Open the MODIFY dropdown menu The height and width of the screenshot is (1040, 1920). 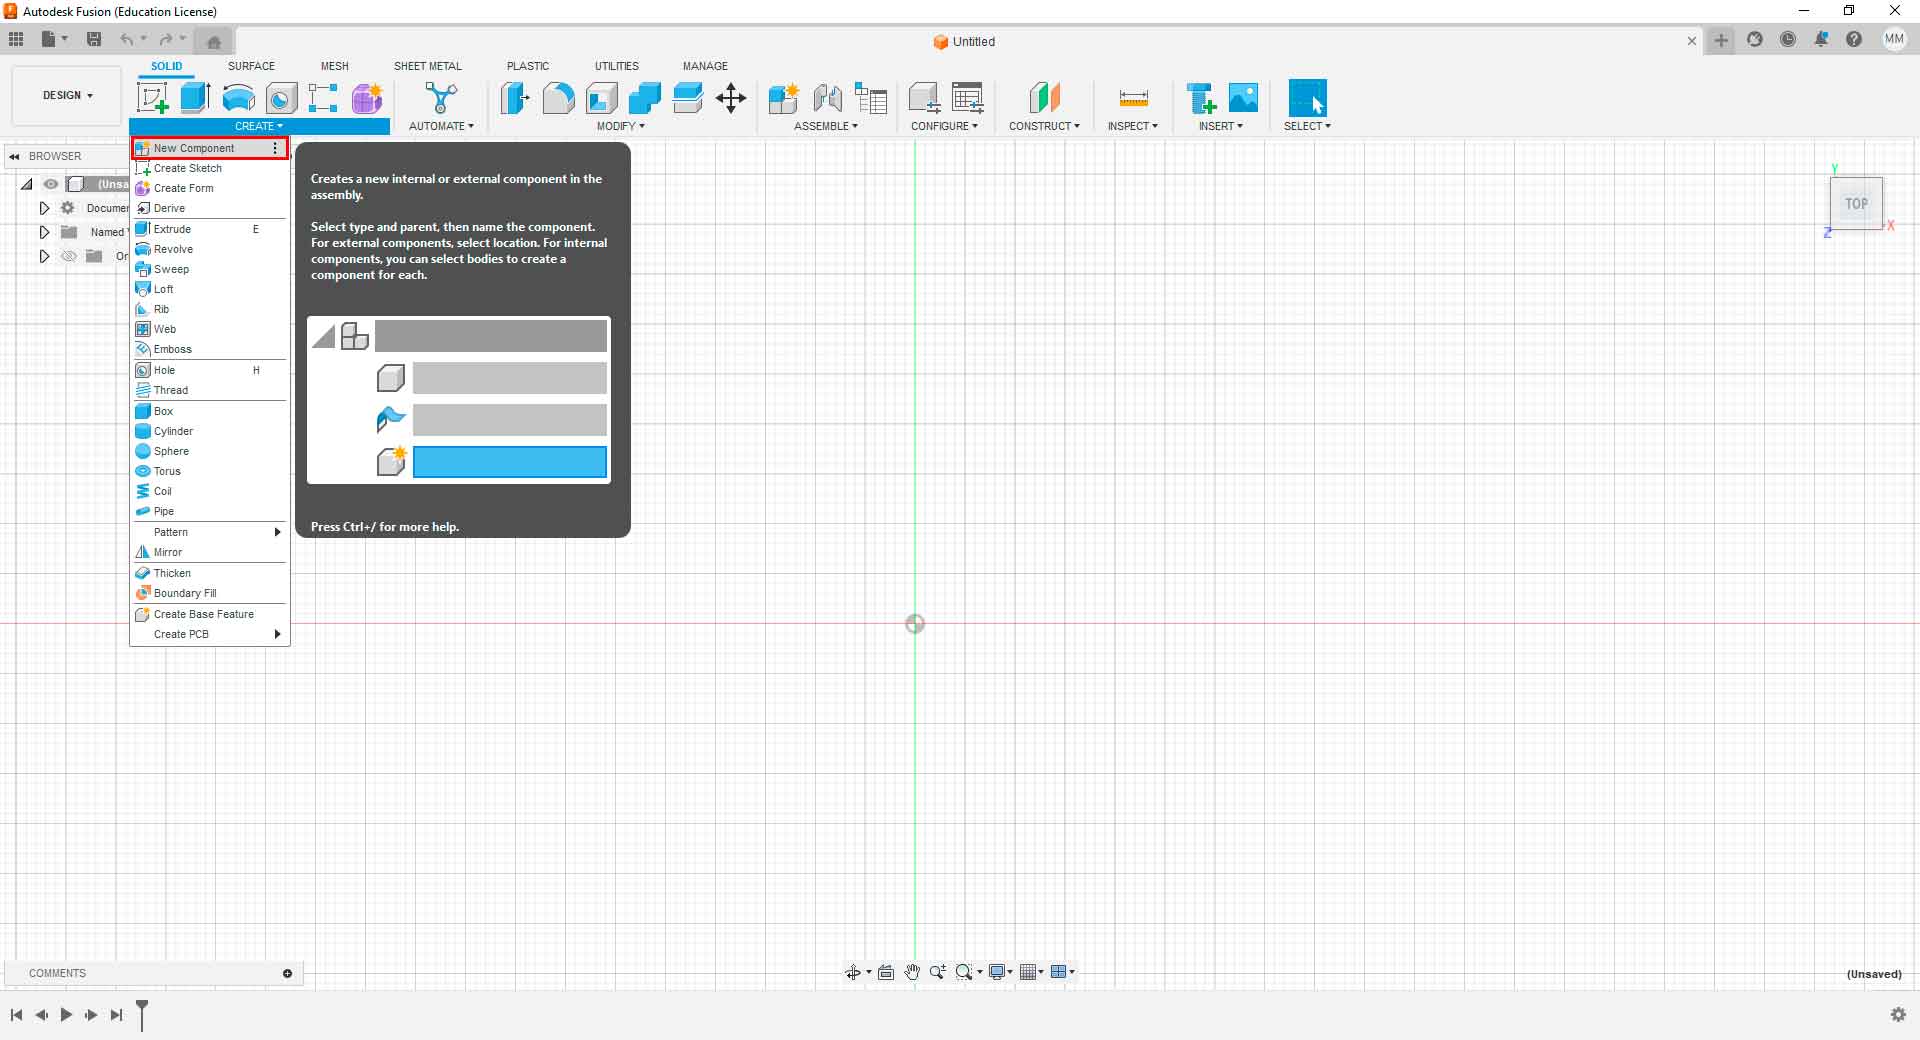(x=621, y=126)
